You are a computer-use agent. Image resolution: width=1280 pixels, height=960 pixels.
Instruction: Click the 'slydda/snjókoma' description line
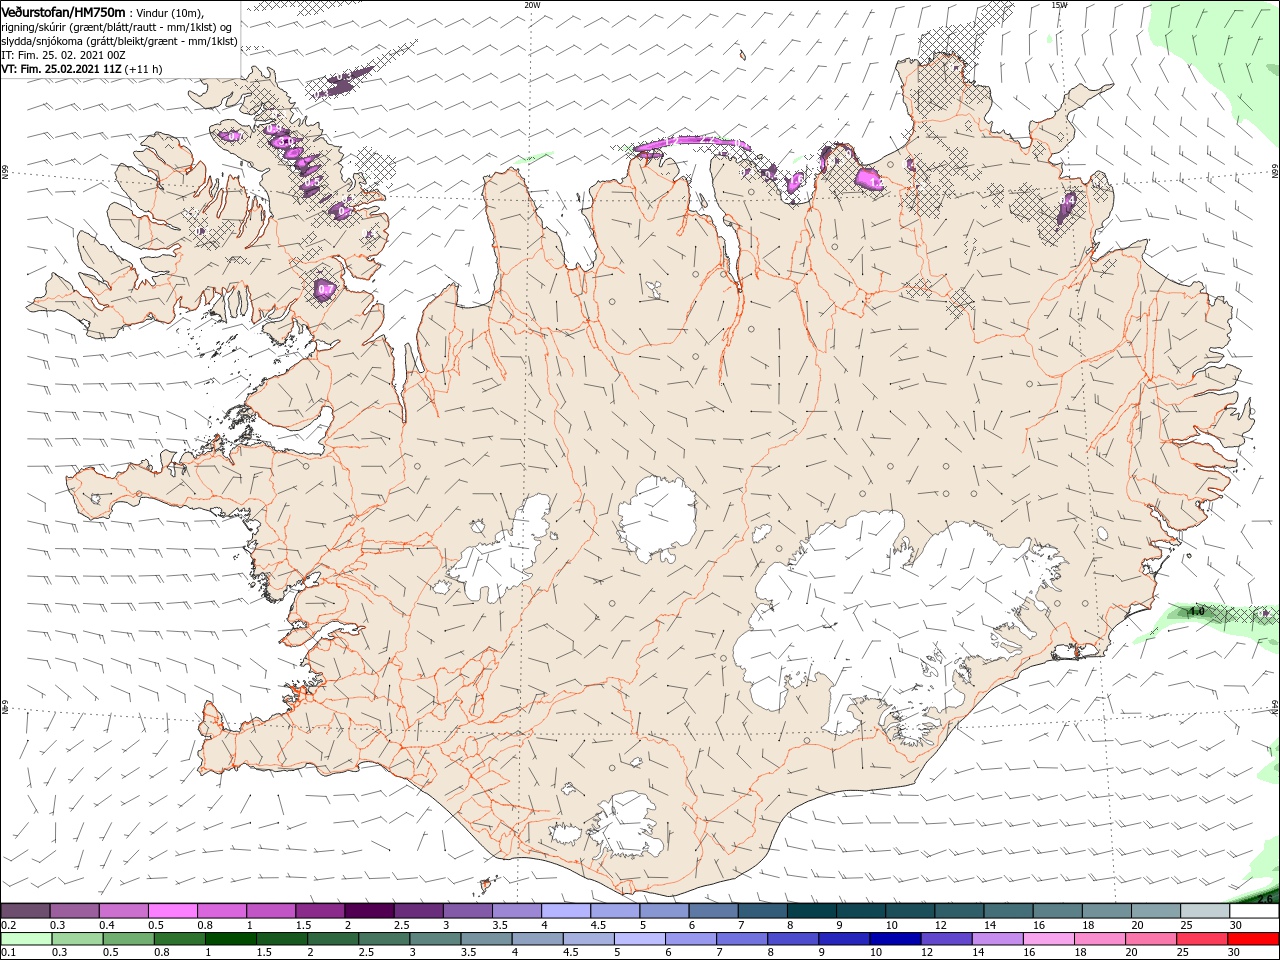pos(119,41)
